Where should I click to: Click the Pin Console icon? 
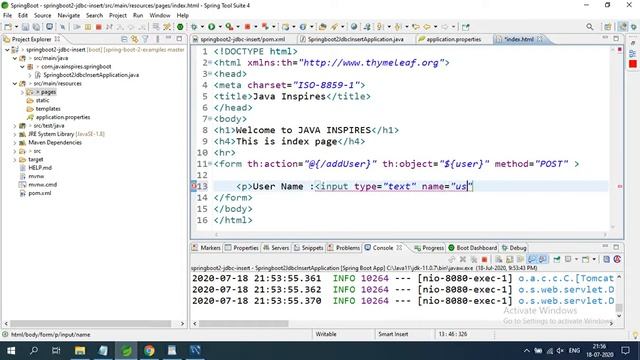click(x=557, y=259)
